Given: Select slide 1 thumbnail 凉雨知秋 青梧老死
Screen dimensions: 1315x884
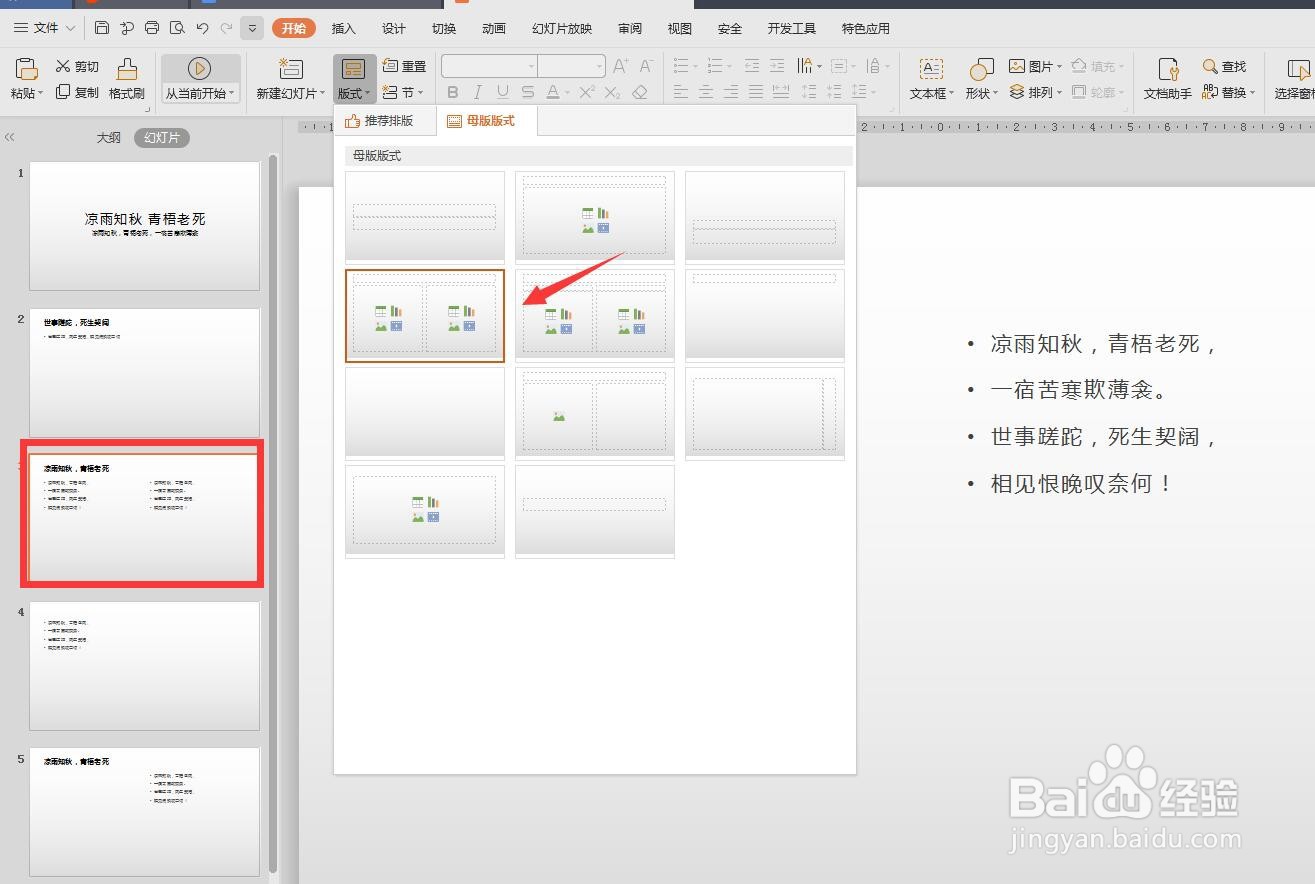Looking at the screenshot, I should point(145,226).
